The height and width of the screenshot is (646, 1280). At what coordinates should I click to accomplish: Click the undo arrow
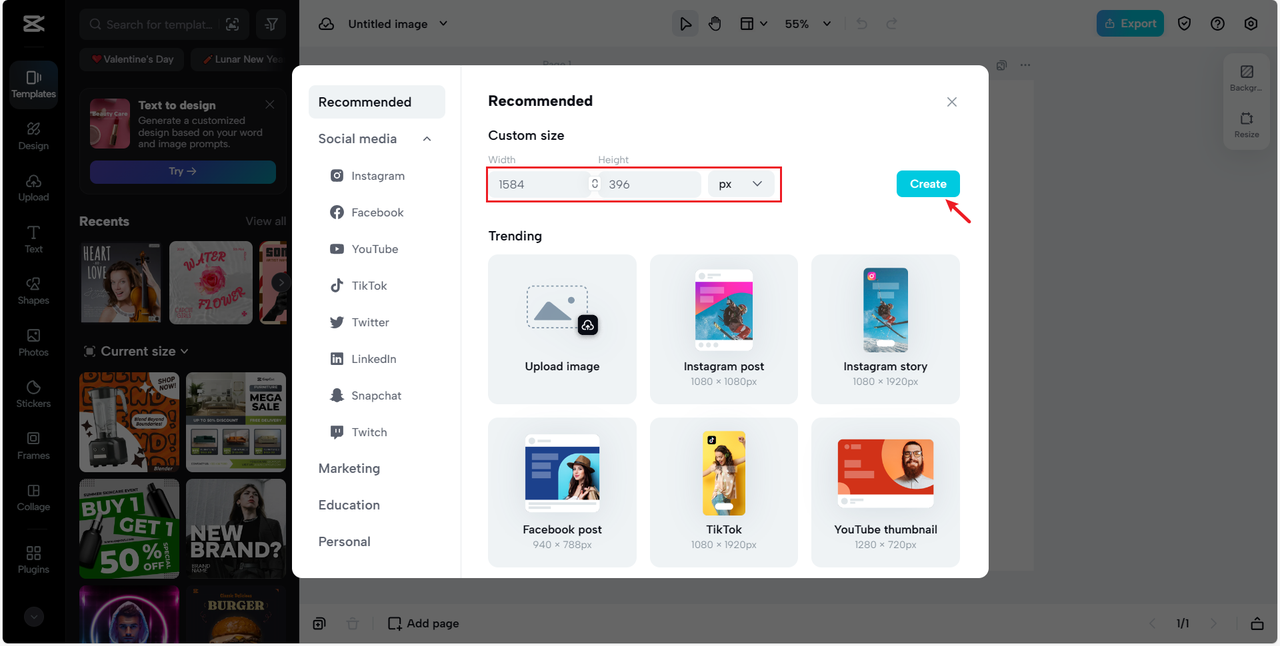(862, 24)
